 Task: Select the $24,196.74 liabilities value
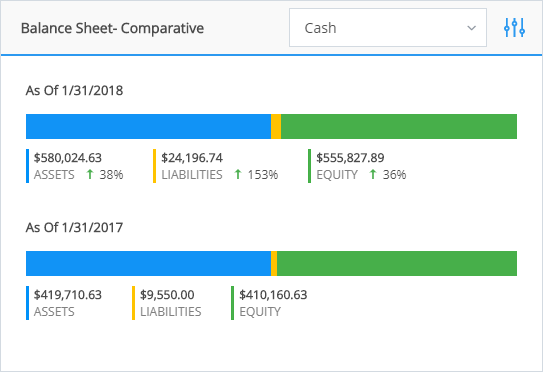pos(192,158)
